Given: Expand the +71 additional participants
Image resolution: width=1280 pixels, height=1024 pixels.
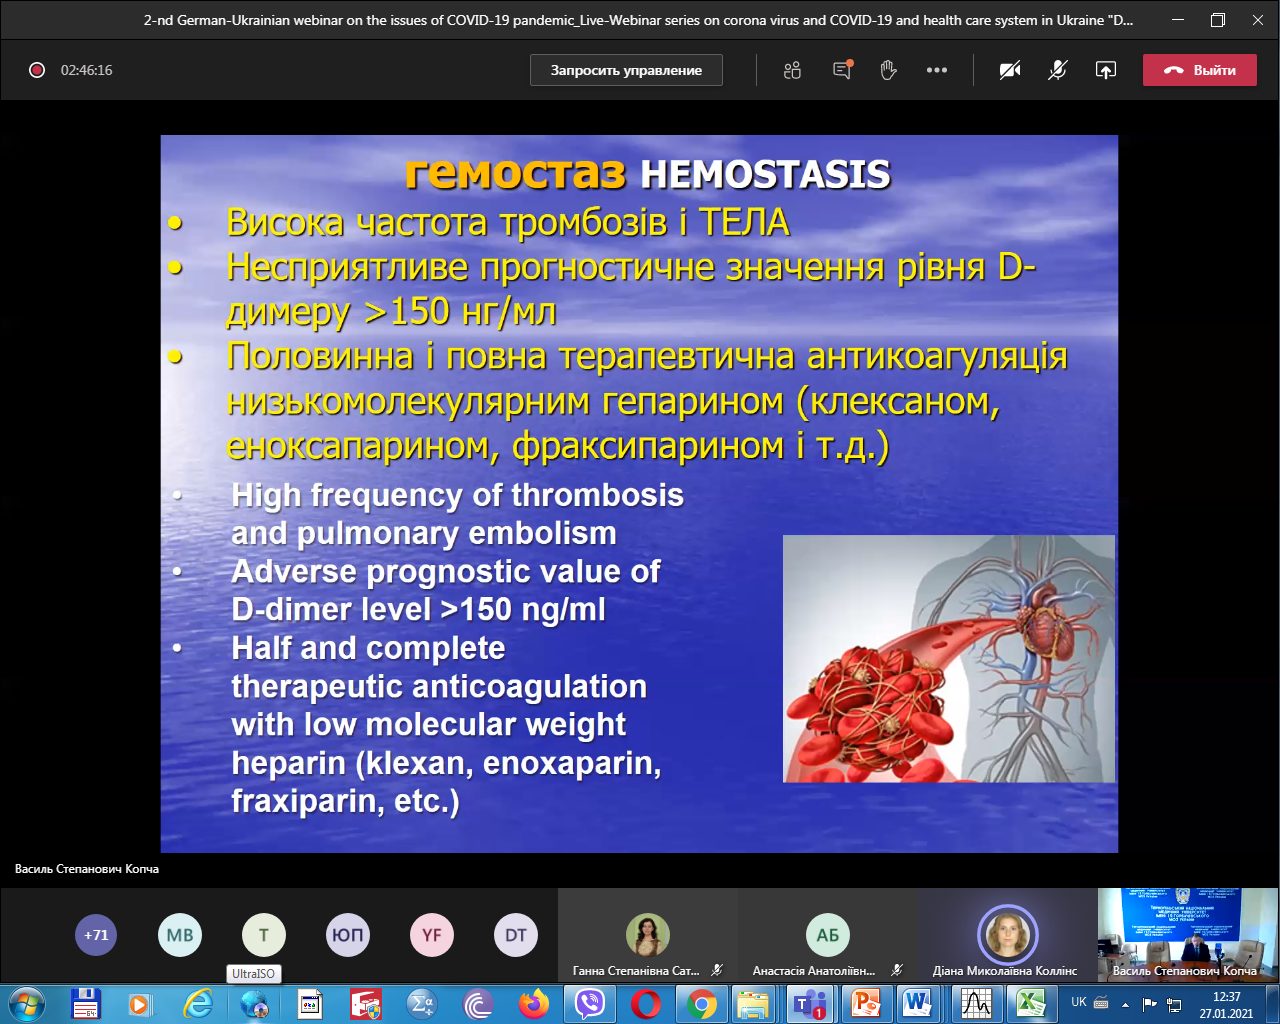Looking at the screenshot, I should click(96, 935).
